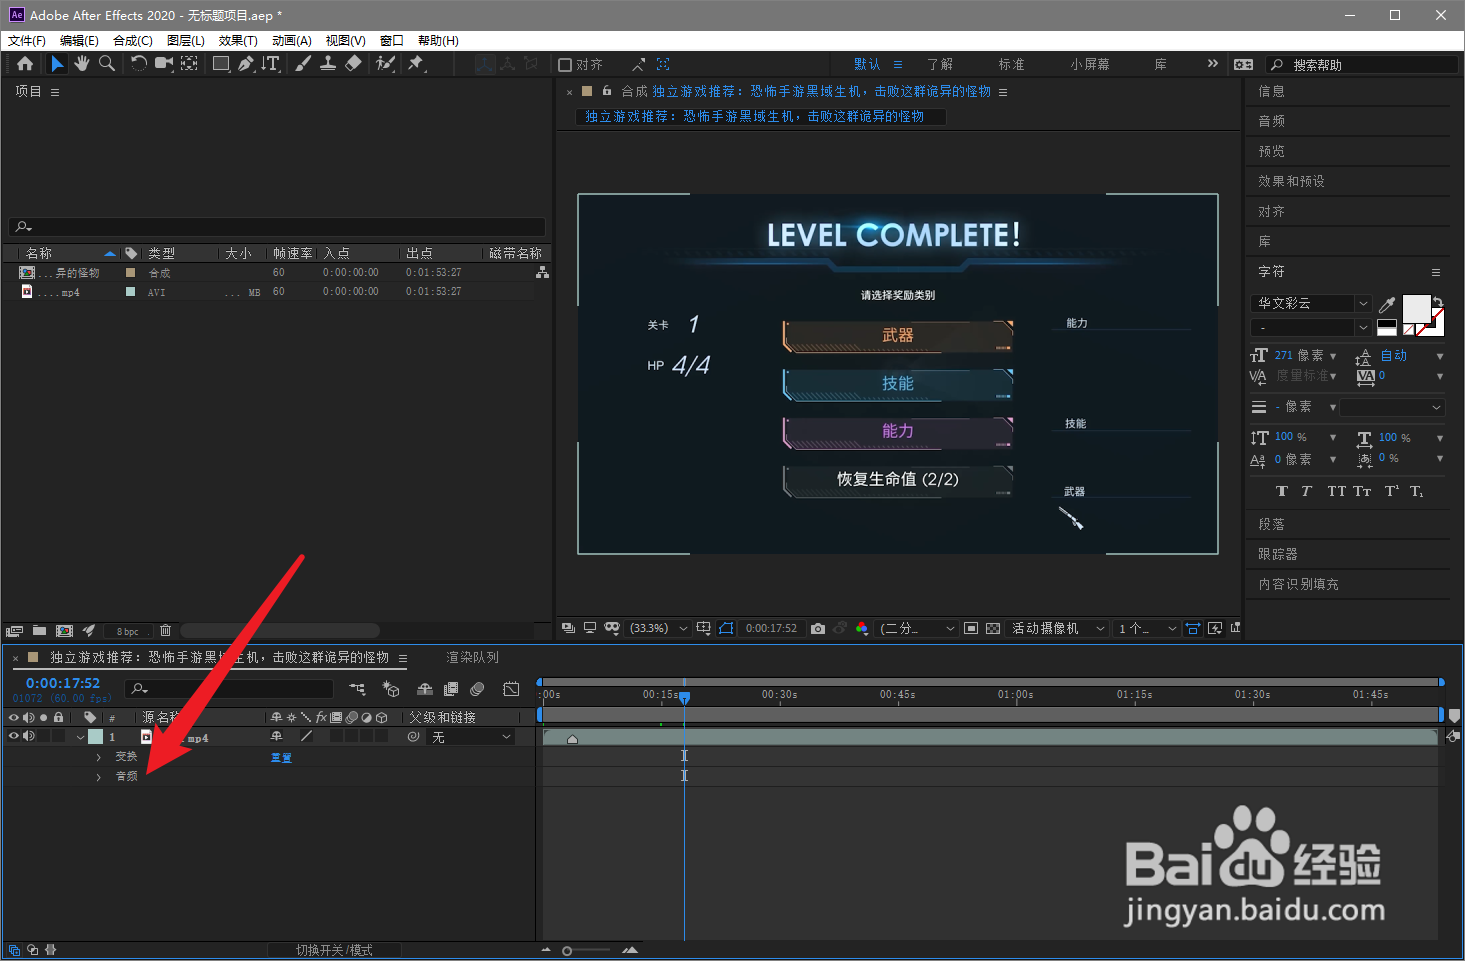1465x961 pixels.
Task: Open the 活动摄像机 camera view dropdown
Action: [x=1058, y=628]
